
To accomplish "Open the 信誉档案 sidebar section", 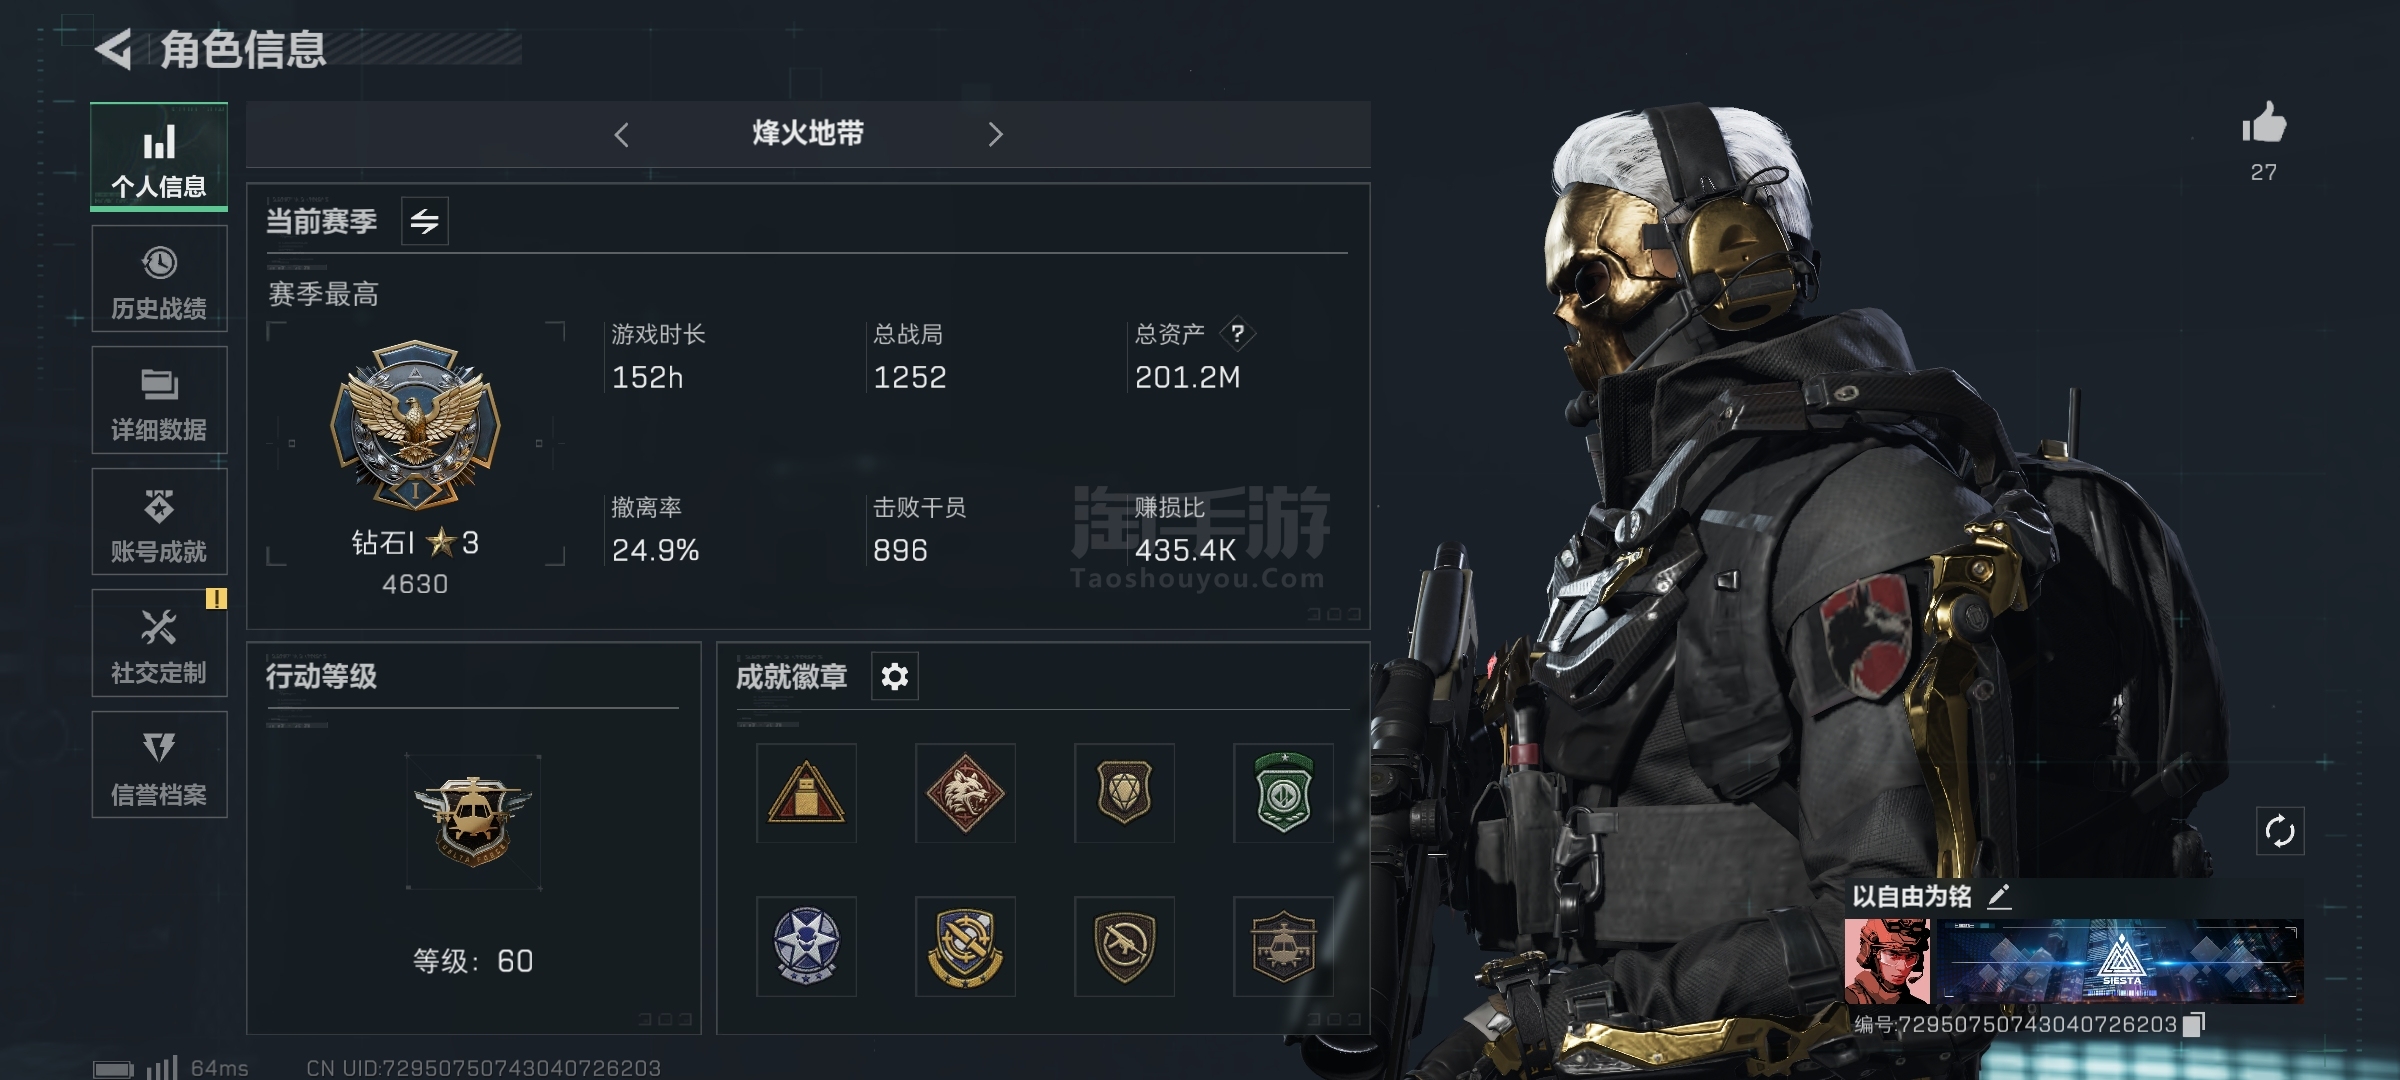I will point(159,765).
